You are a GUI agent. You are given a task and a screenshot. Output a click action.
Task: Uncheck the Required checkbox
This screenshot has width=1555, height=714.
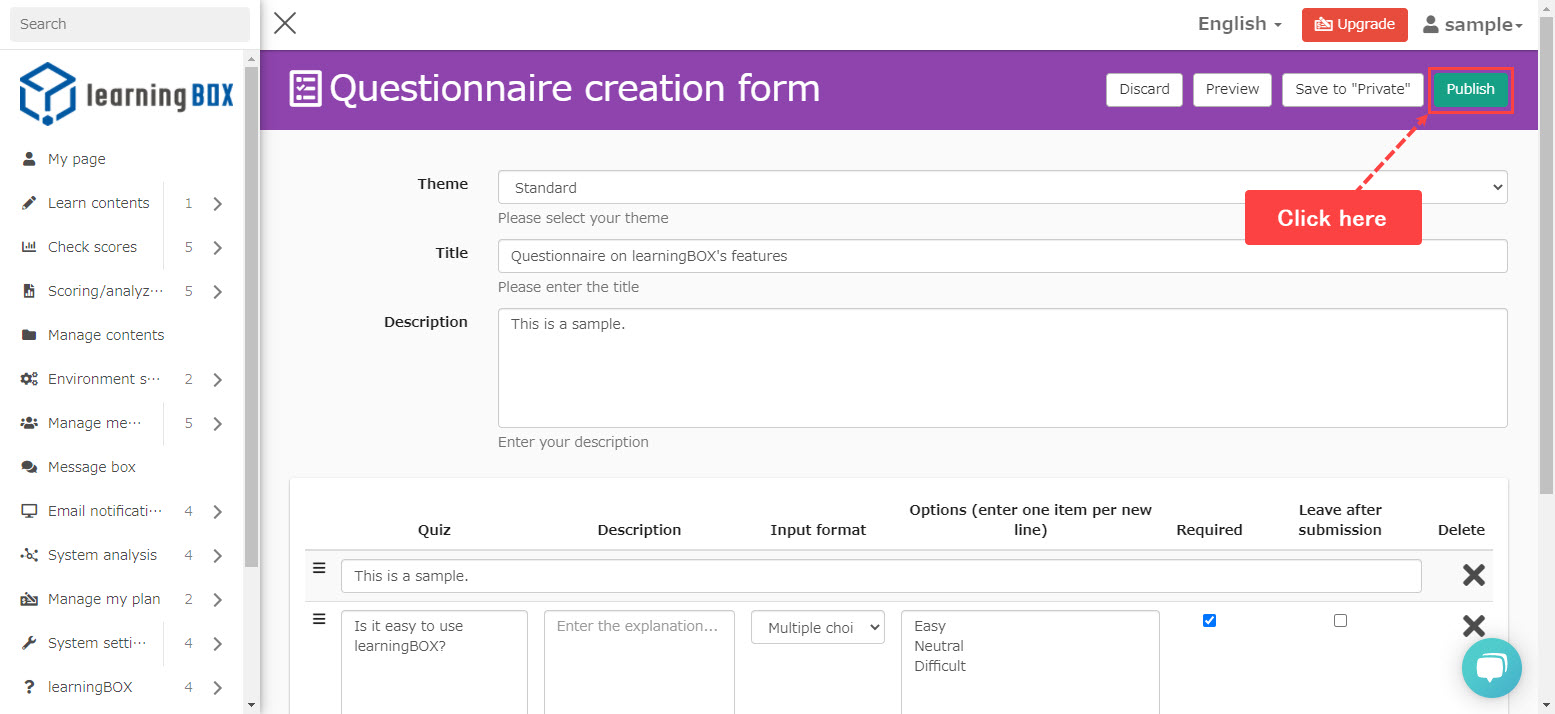coord(1209,621)
